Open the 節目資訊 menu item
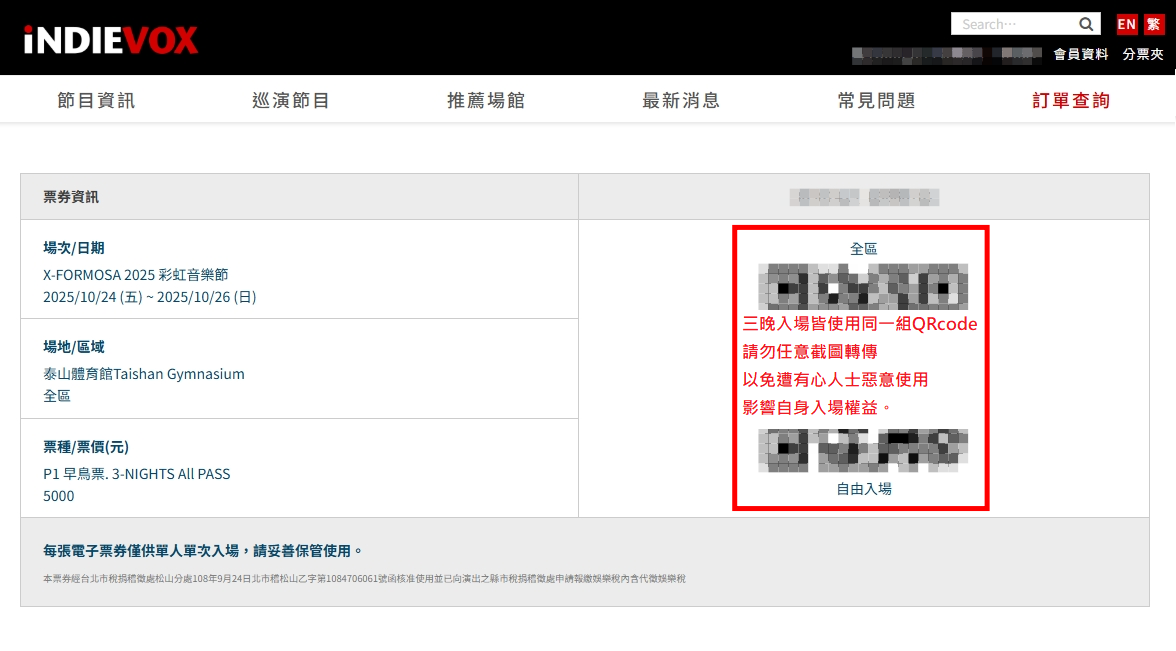 point(96,100)
